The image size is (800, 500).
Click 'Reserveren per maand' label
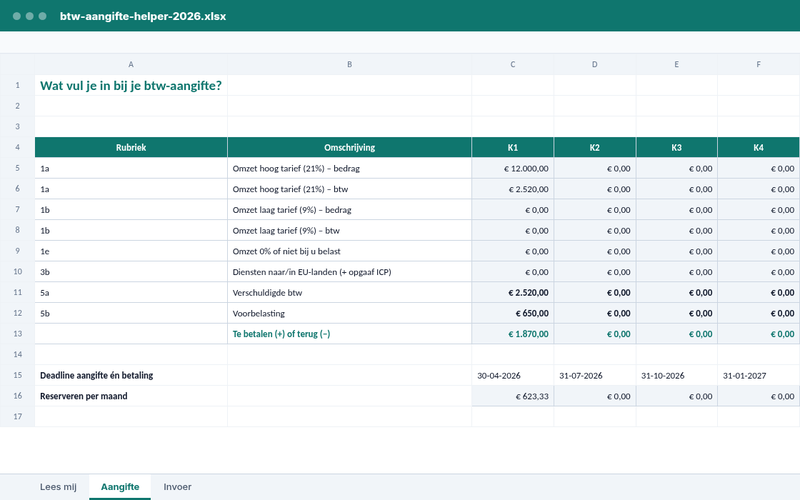[131, 396]
